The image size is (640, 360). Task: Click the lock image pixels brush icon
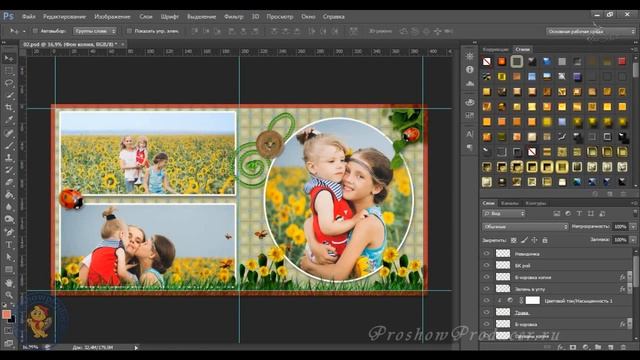(x=524, y=240)
